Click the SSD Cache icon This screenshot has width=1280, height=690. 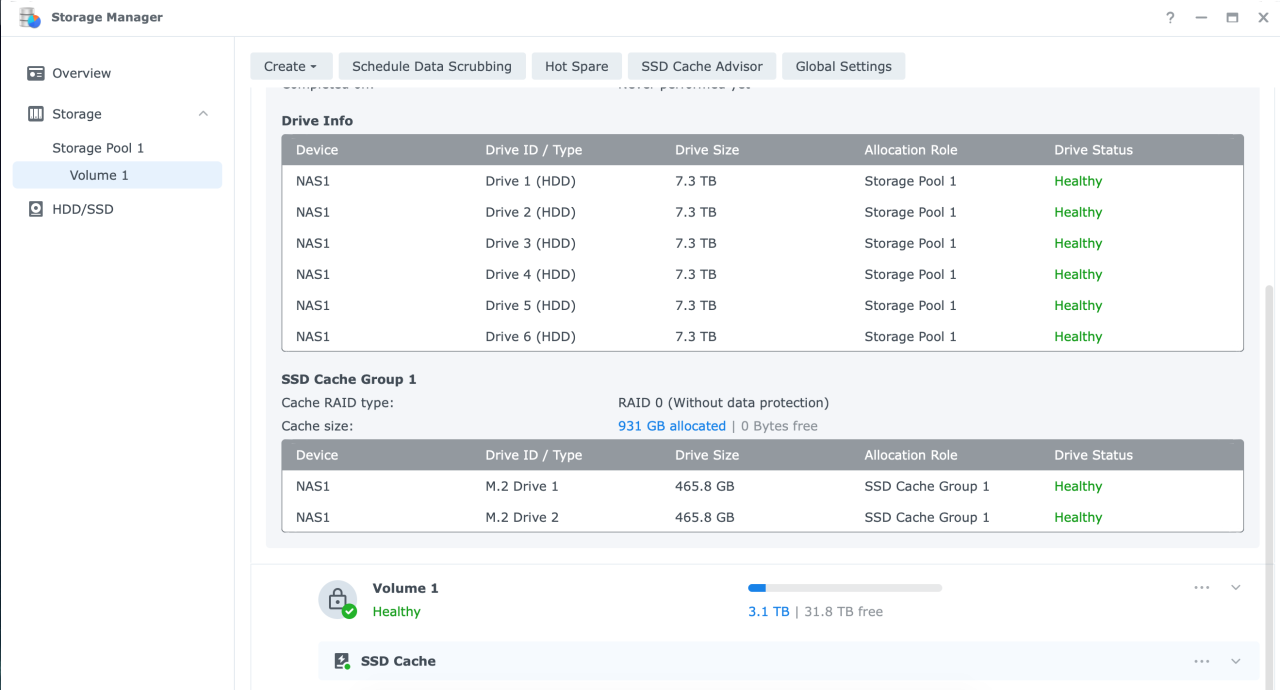tap(342, 661)
